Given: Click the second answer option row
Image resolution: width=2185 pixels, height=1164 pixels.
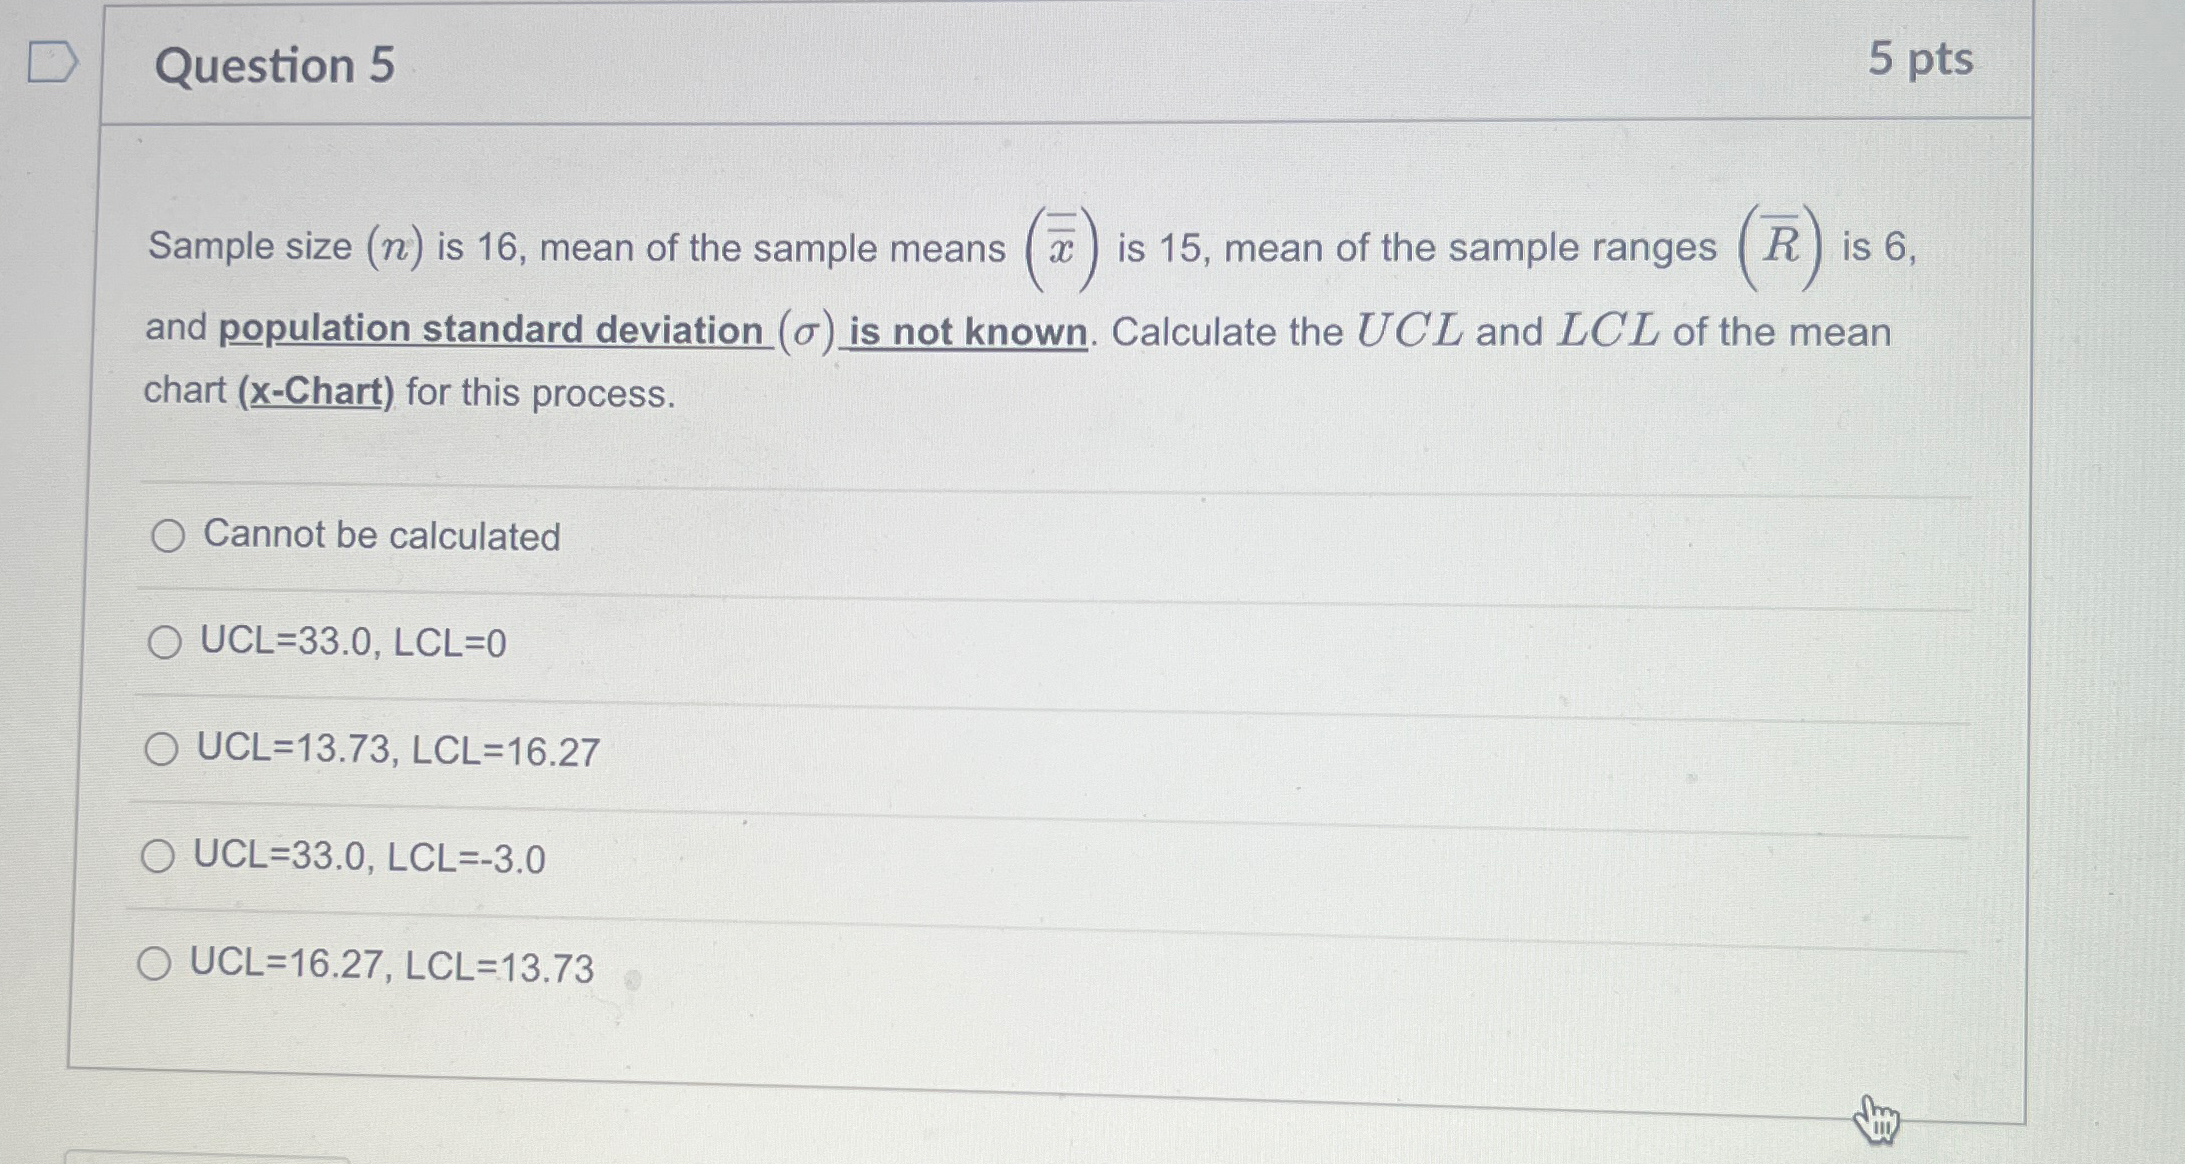Looking at the screenshot, I should point(352,645).
